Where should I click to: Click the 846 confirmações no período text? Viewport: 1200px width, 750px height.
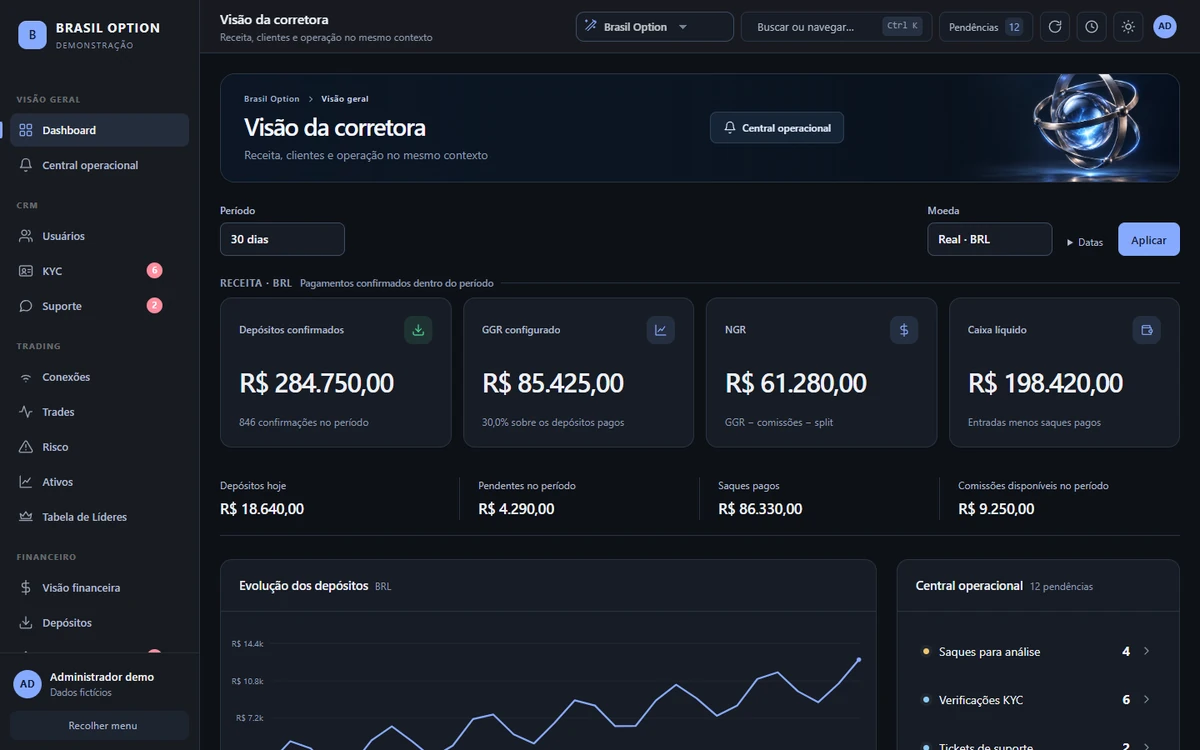[304, 422]
